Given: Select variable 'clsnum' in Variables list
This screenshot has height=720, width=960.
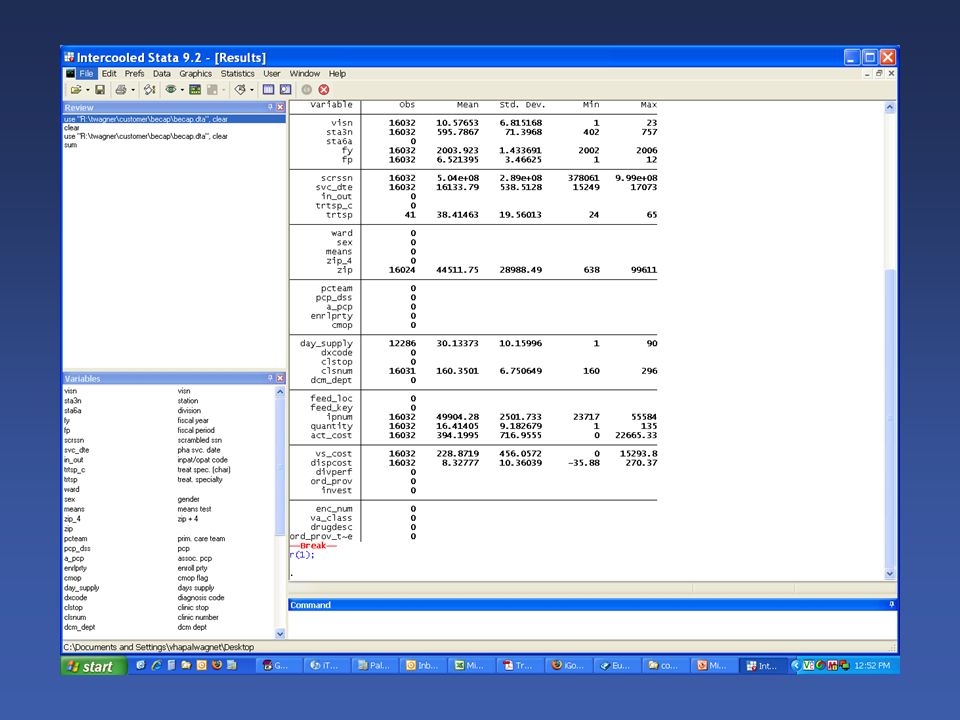Looking at the screenshot, I should coord(75,617).
